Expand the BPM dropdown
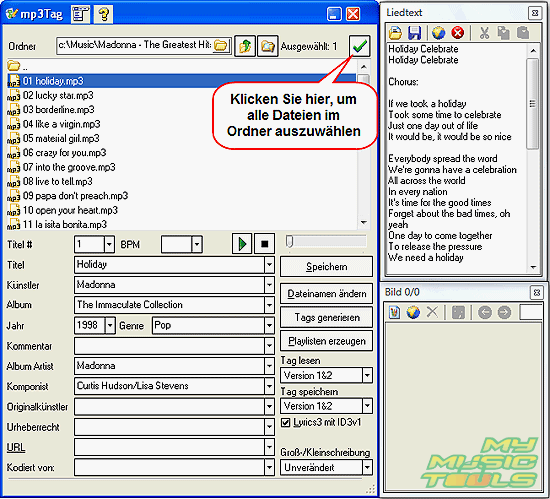The height and width of the screenshot is (499, 550). click(197, 244)
